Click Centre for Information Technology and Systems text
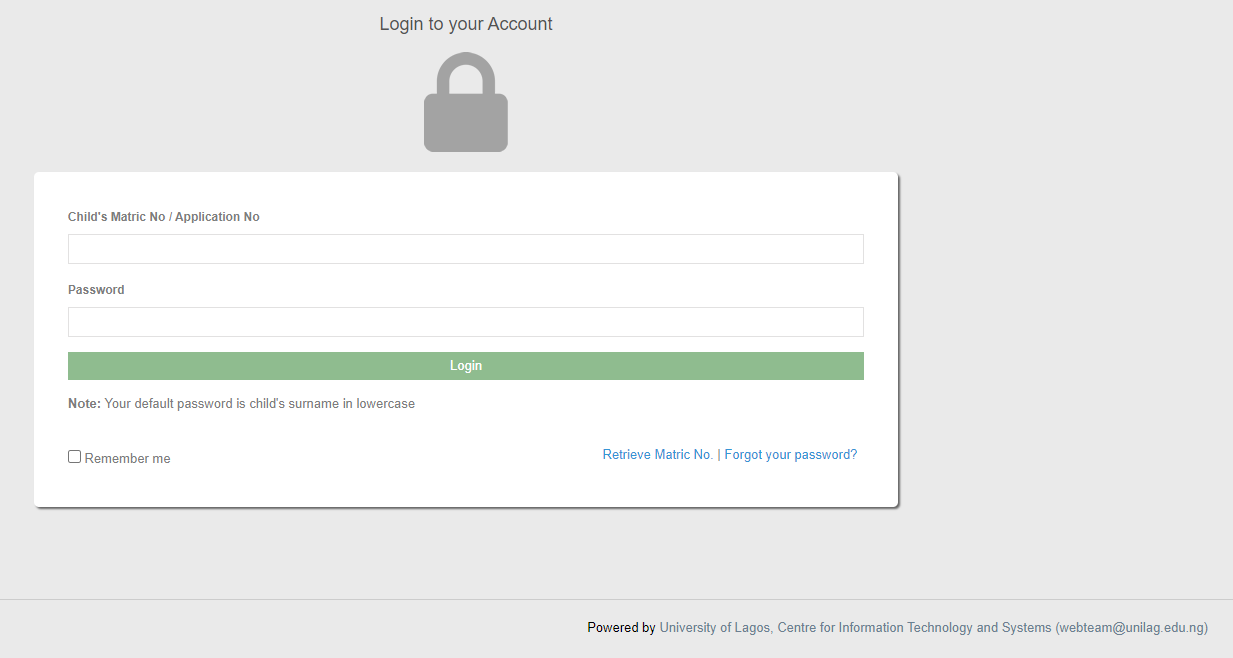 [914, 628]
